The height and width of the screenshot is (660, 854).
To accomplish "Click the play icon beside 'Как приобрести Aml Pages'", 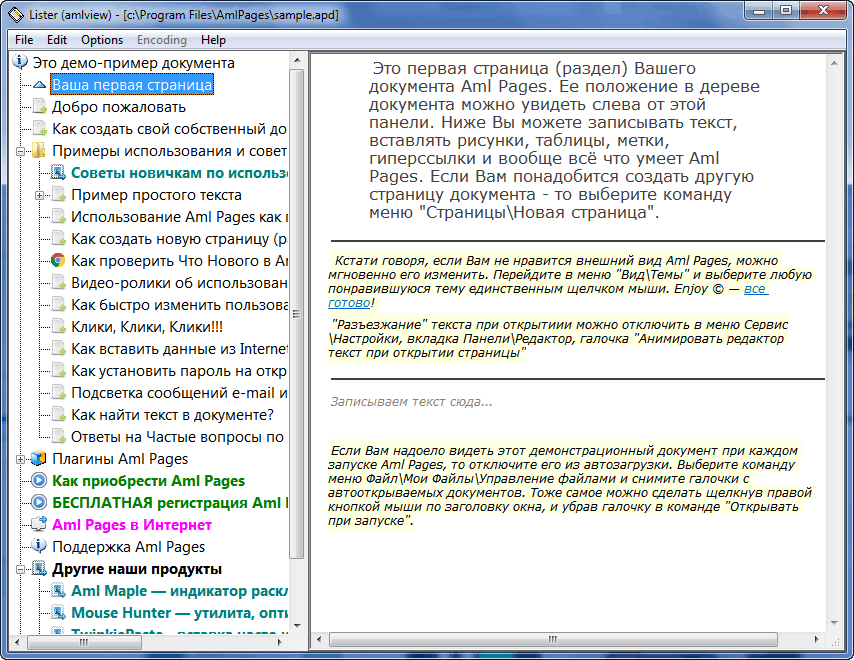I will pos(39,481).
